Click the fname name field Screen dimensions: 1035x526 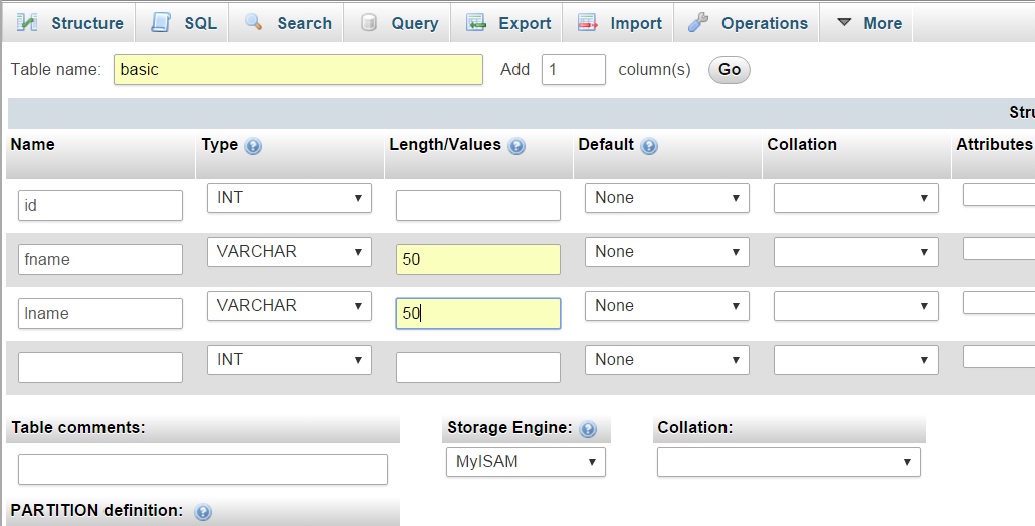point(100,259)
